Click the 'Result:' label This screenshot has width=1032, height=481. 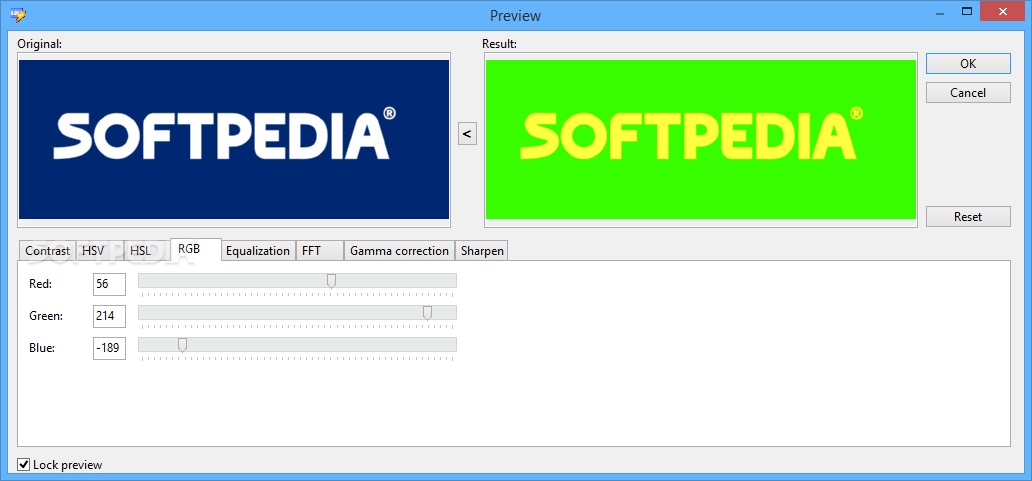500,44
